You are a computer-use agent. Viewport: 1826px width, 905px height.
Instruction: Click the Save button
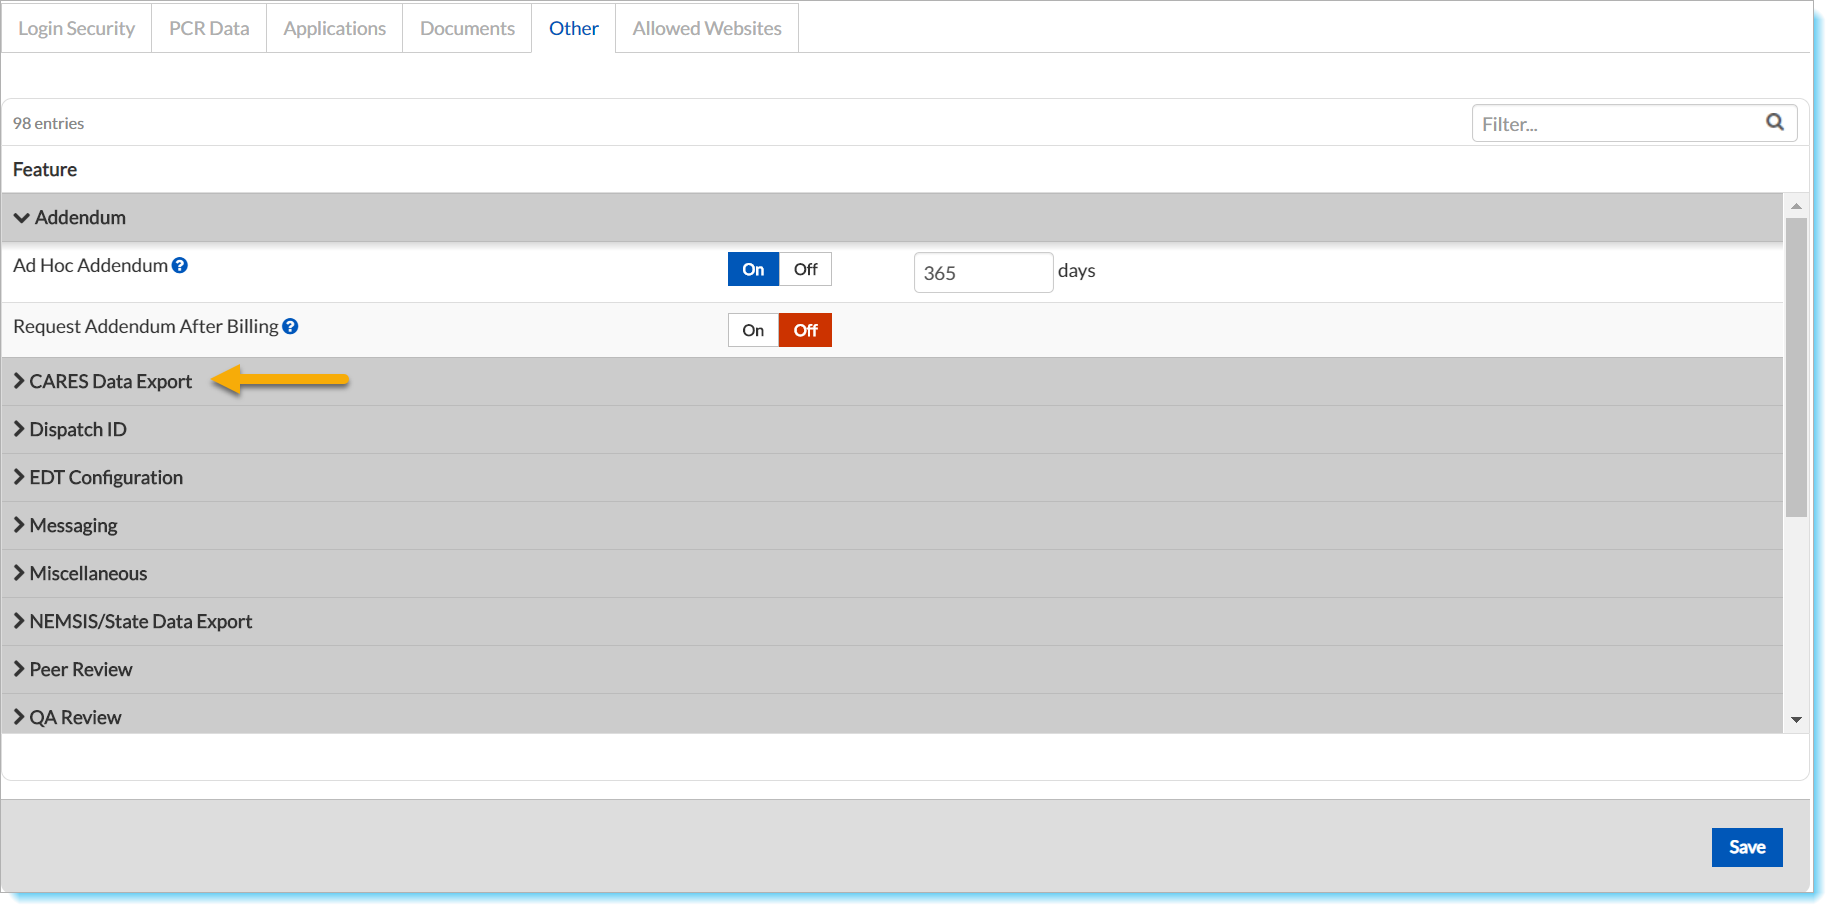[1747, 847]
